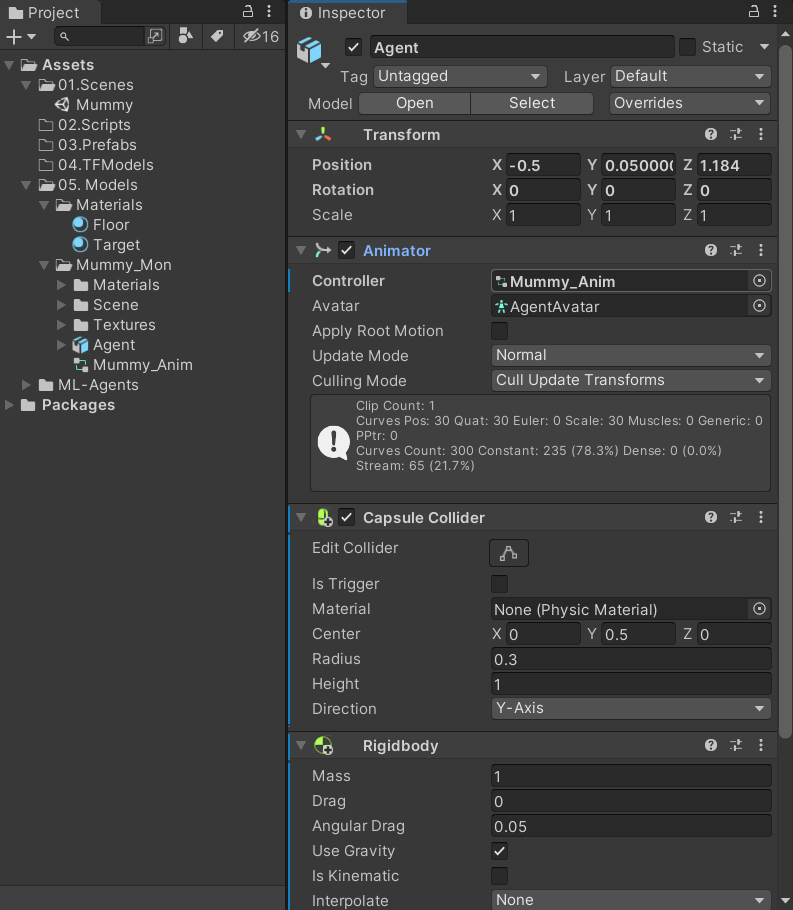Expand the ML-Agents folder
Screen dimensions: 793x910
tap(26, 385)
